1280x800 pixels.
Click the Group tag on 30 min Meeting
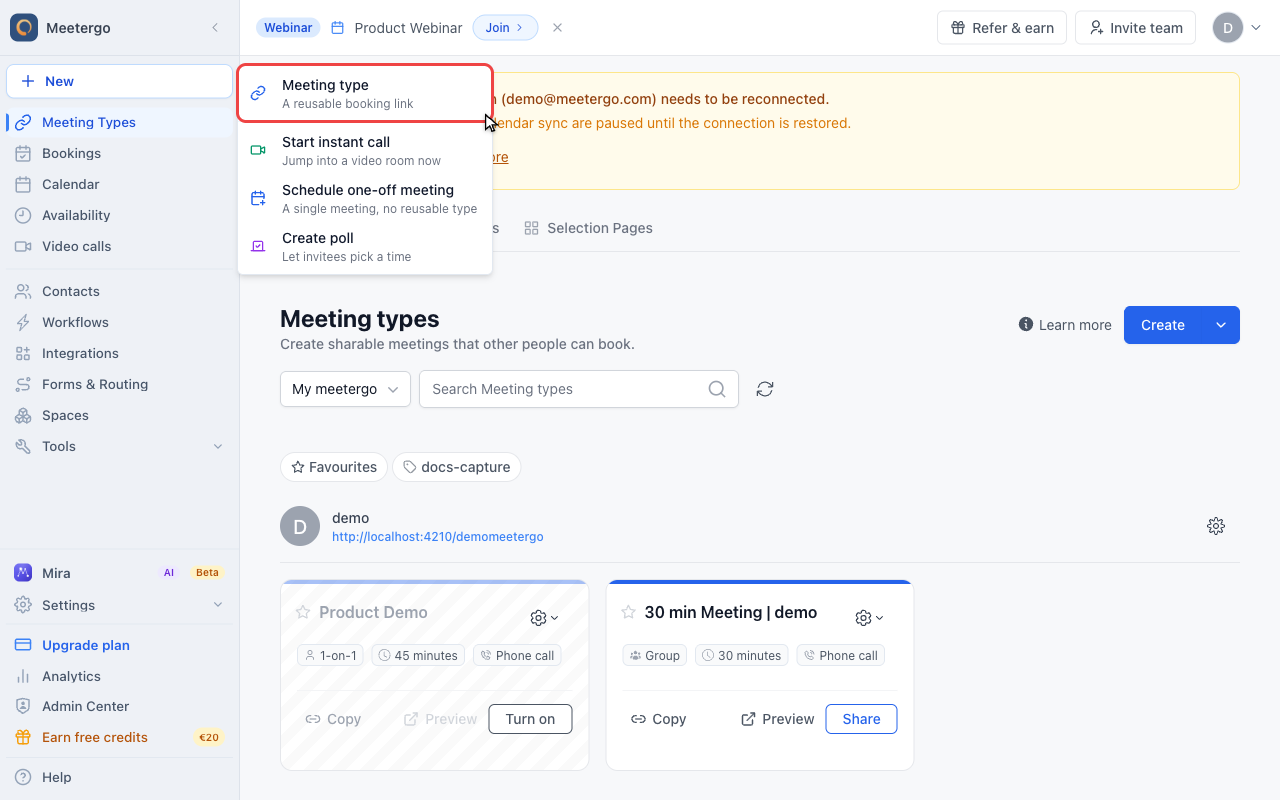656,656
